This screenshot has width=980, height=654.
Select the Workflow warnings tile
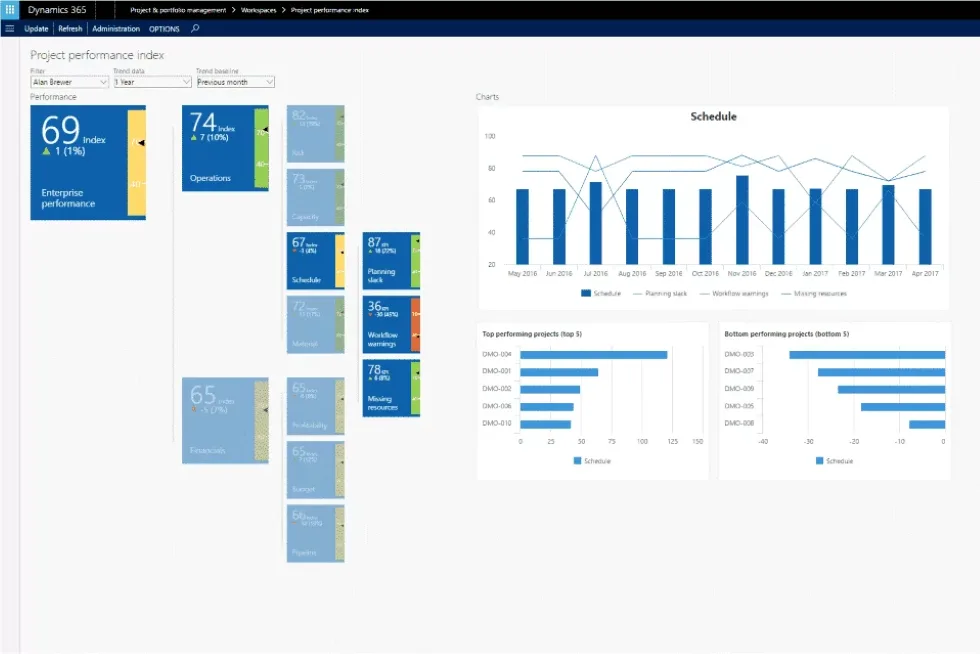(385, 324)
